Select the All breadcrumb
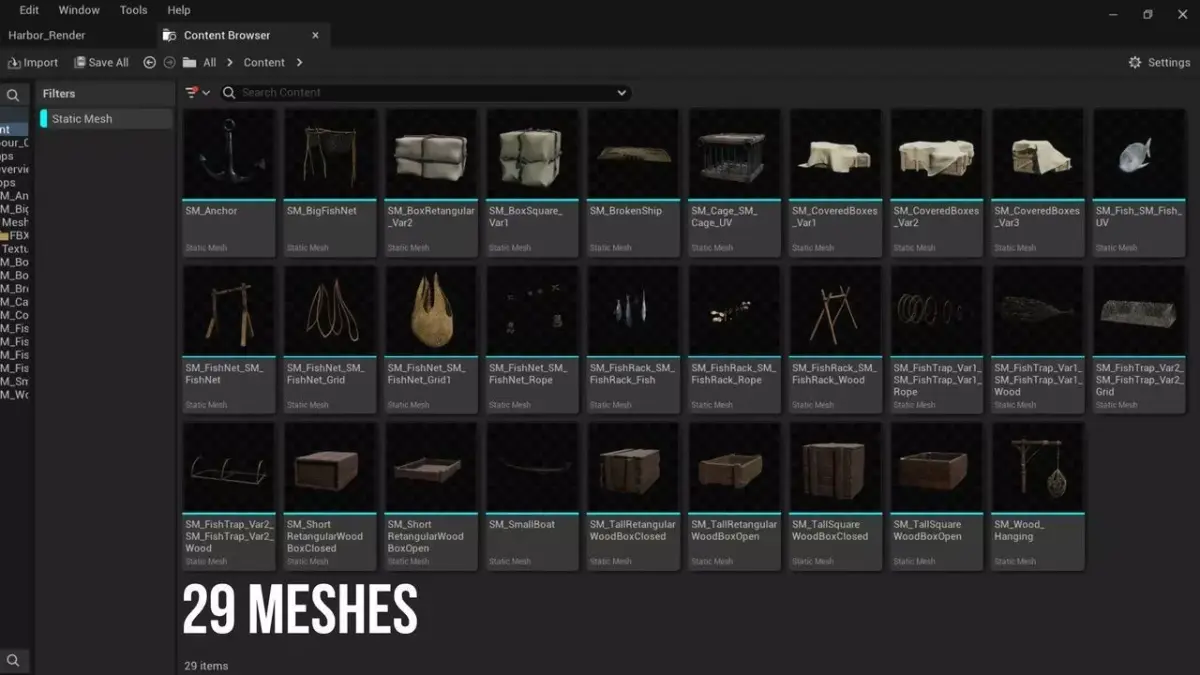This screenshot has height=675, width=1200. [210, 62]
